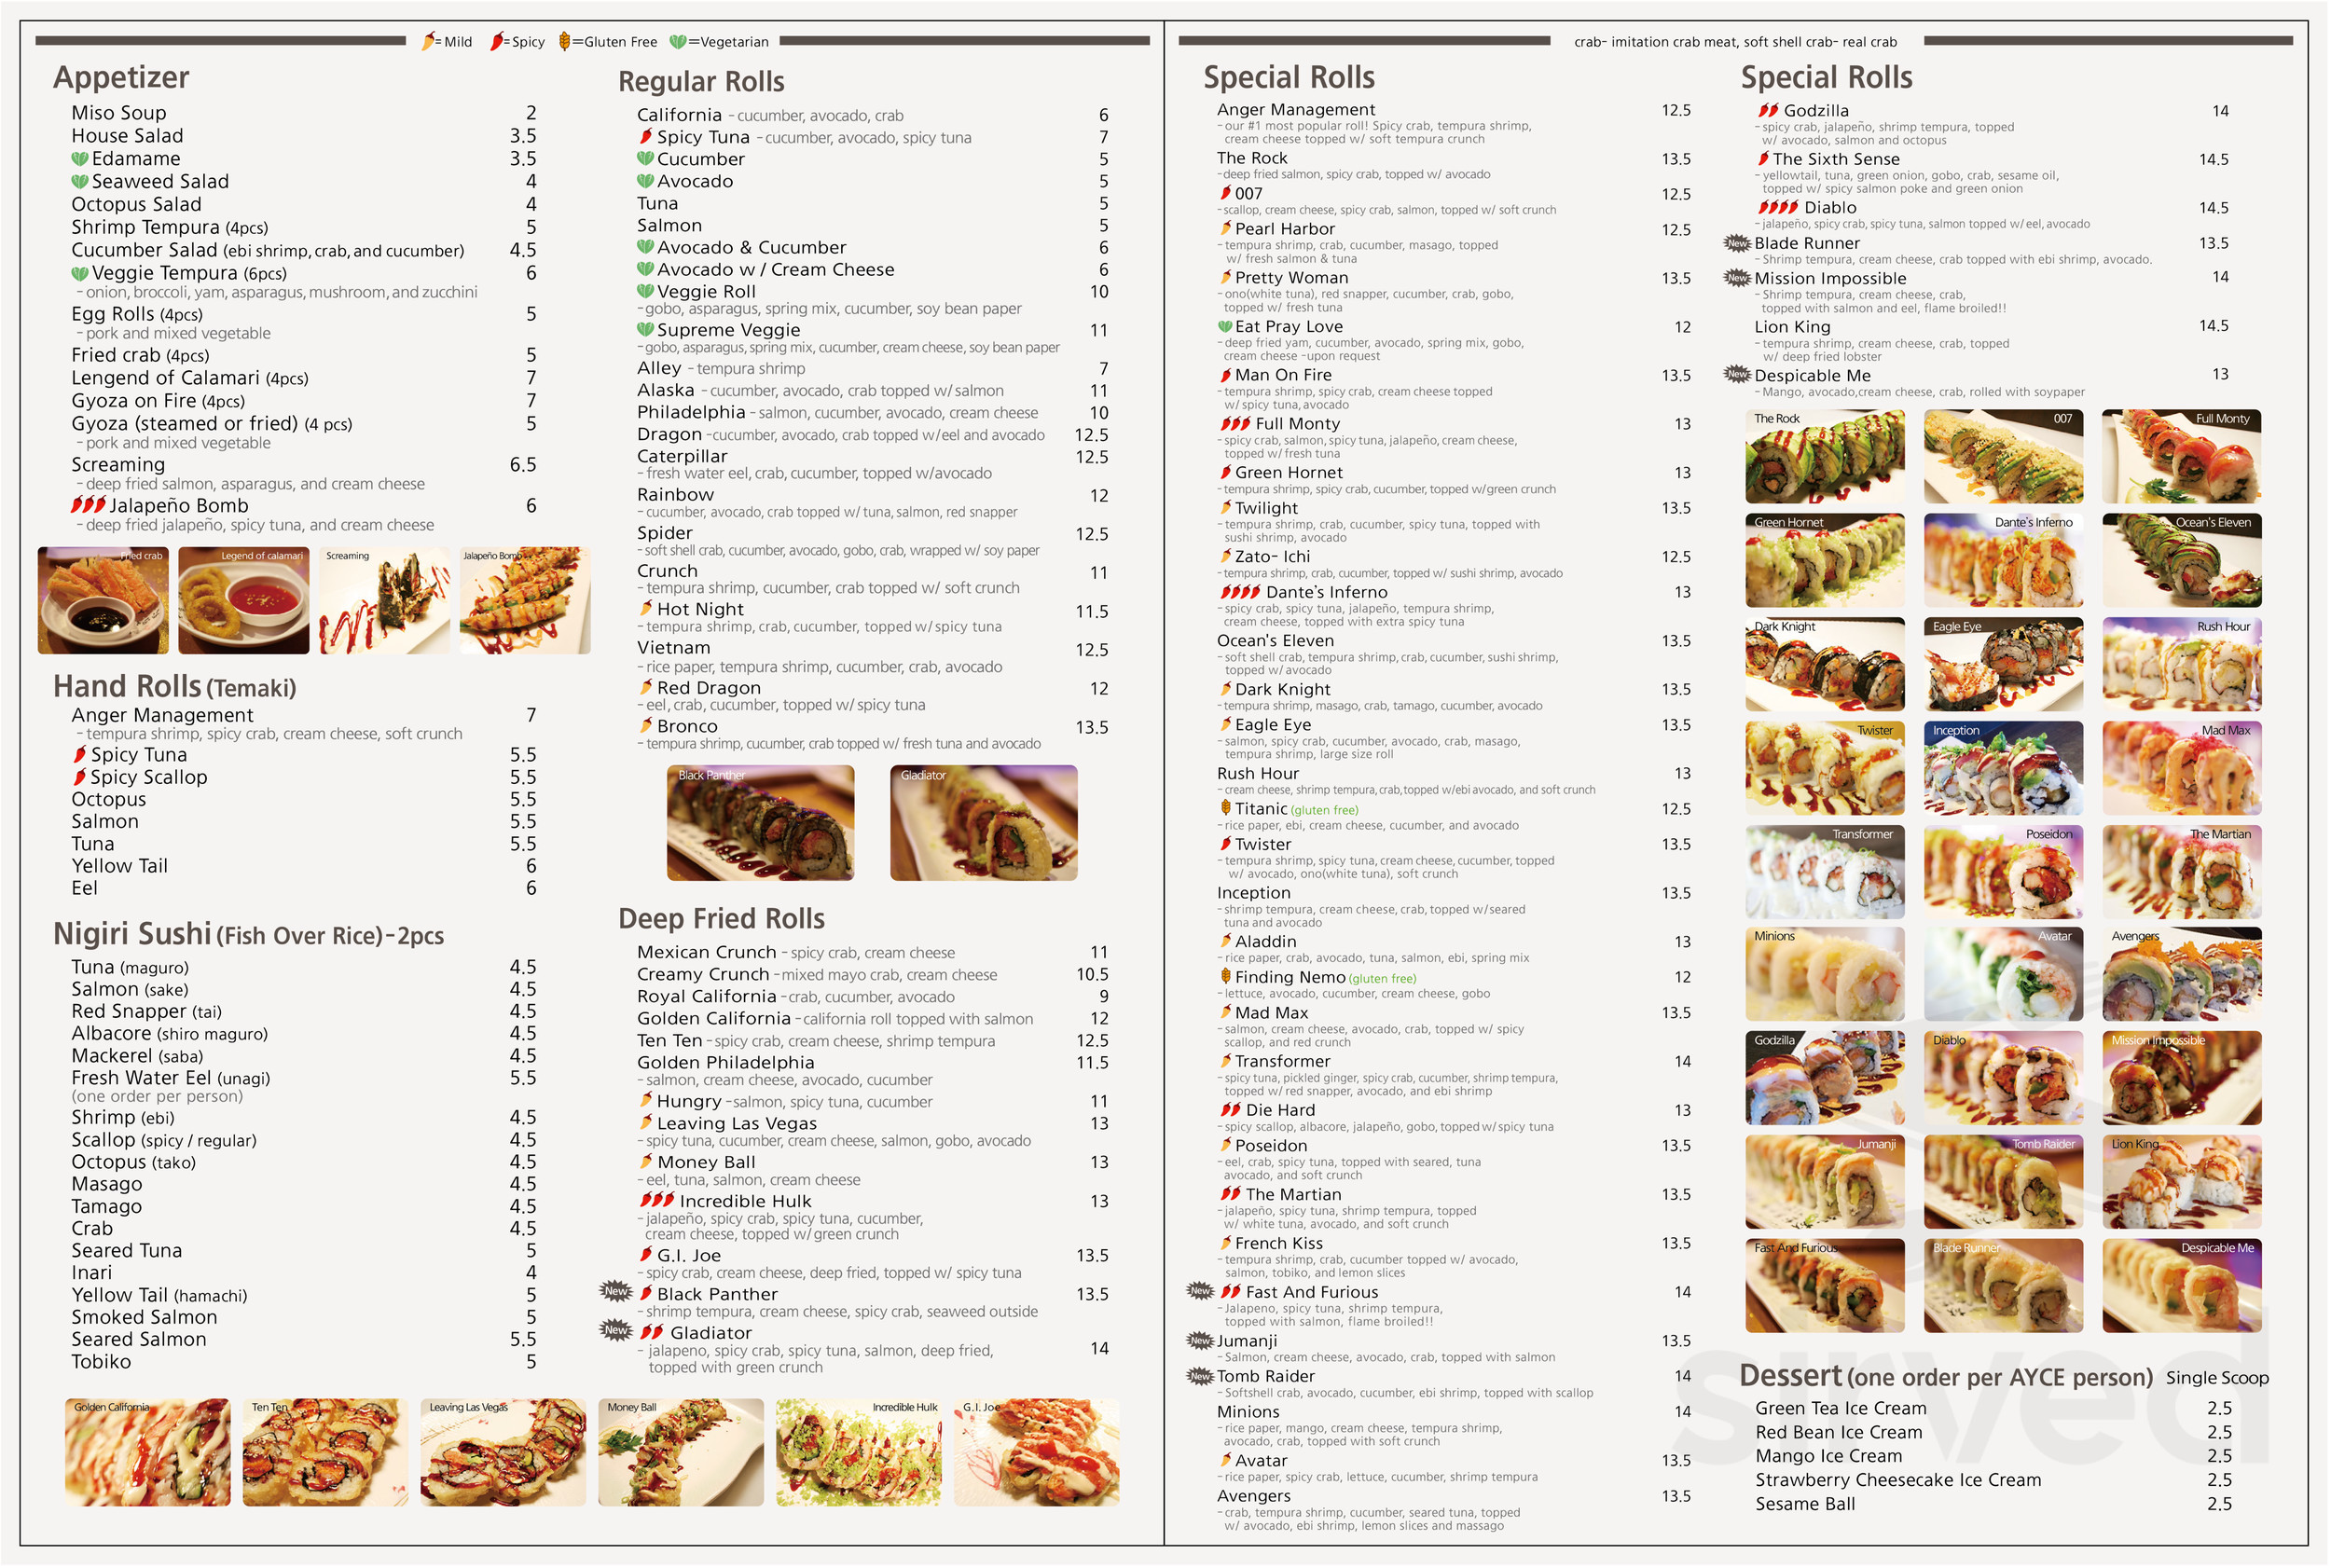Screen dimensions: 2331x1568
Task: Click the triple chili icons beside Jalapeño Bomb
Action: click(x=88, y=506)
